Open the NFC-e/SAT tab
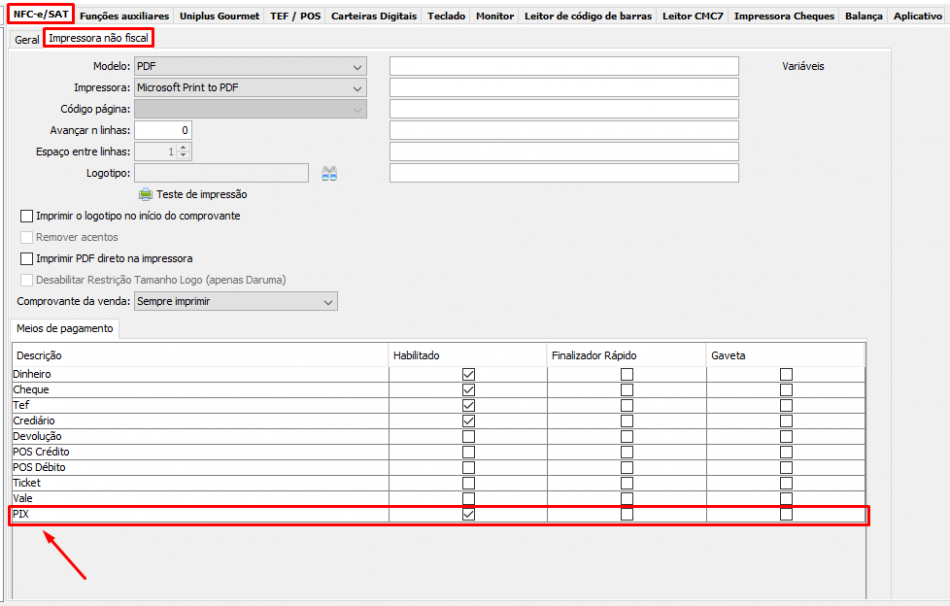The width and height of the screenshot is (950, 606). [41, 14]
